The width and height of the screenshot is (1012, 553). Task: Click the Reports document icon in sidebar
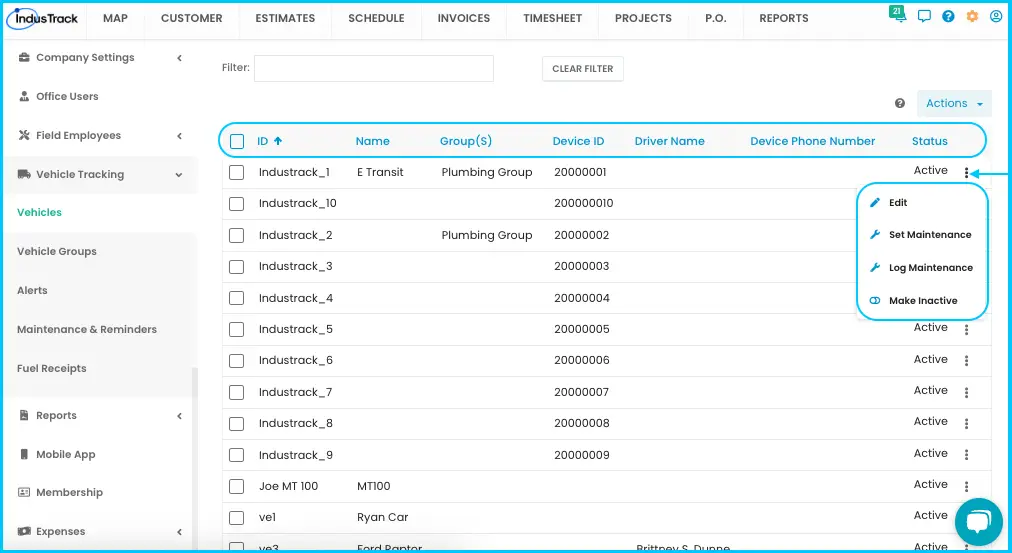(x=24, y=415)
